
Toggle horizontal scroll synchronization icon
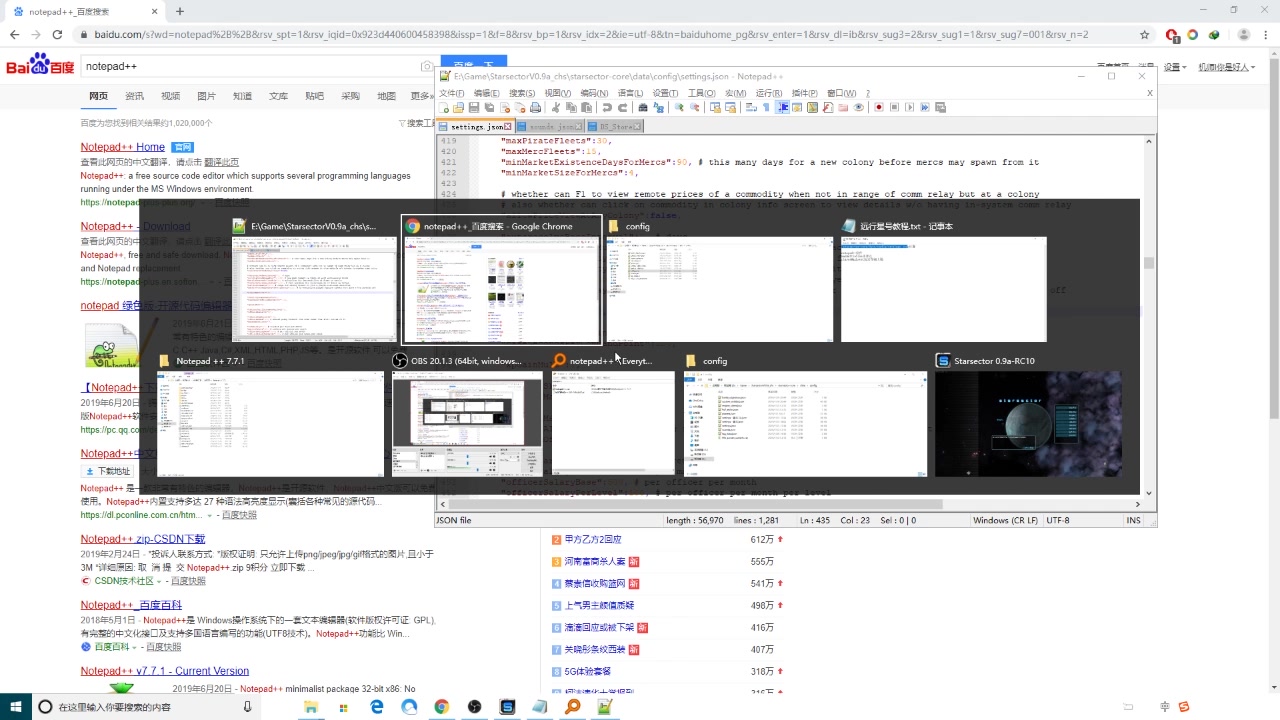click(730, 107)
